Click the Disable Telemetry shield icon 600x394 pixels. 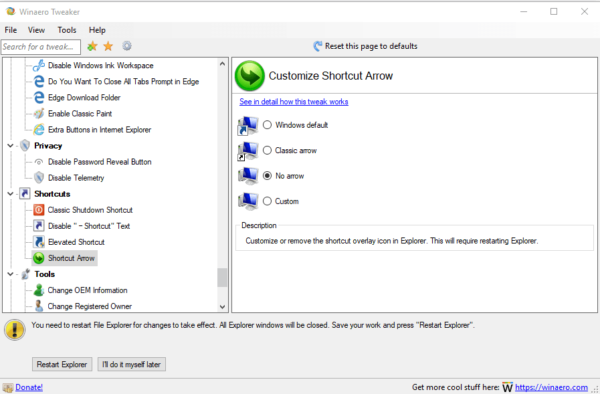[39, 177]
